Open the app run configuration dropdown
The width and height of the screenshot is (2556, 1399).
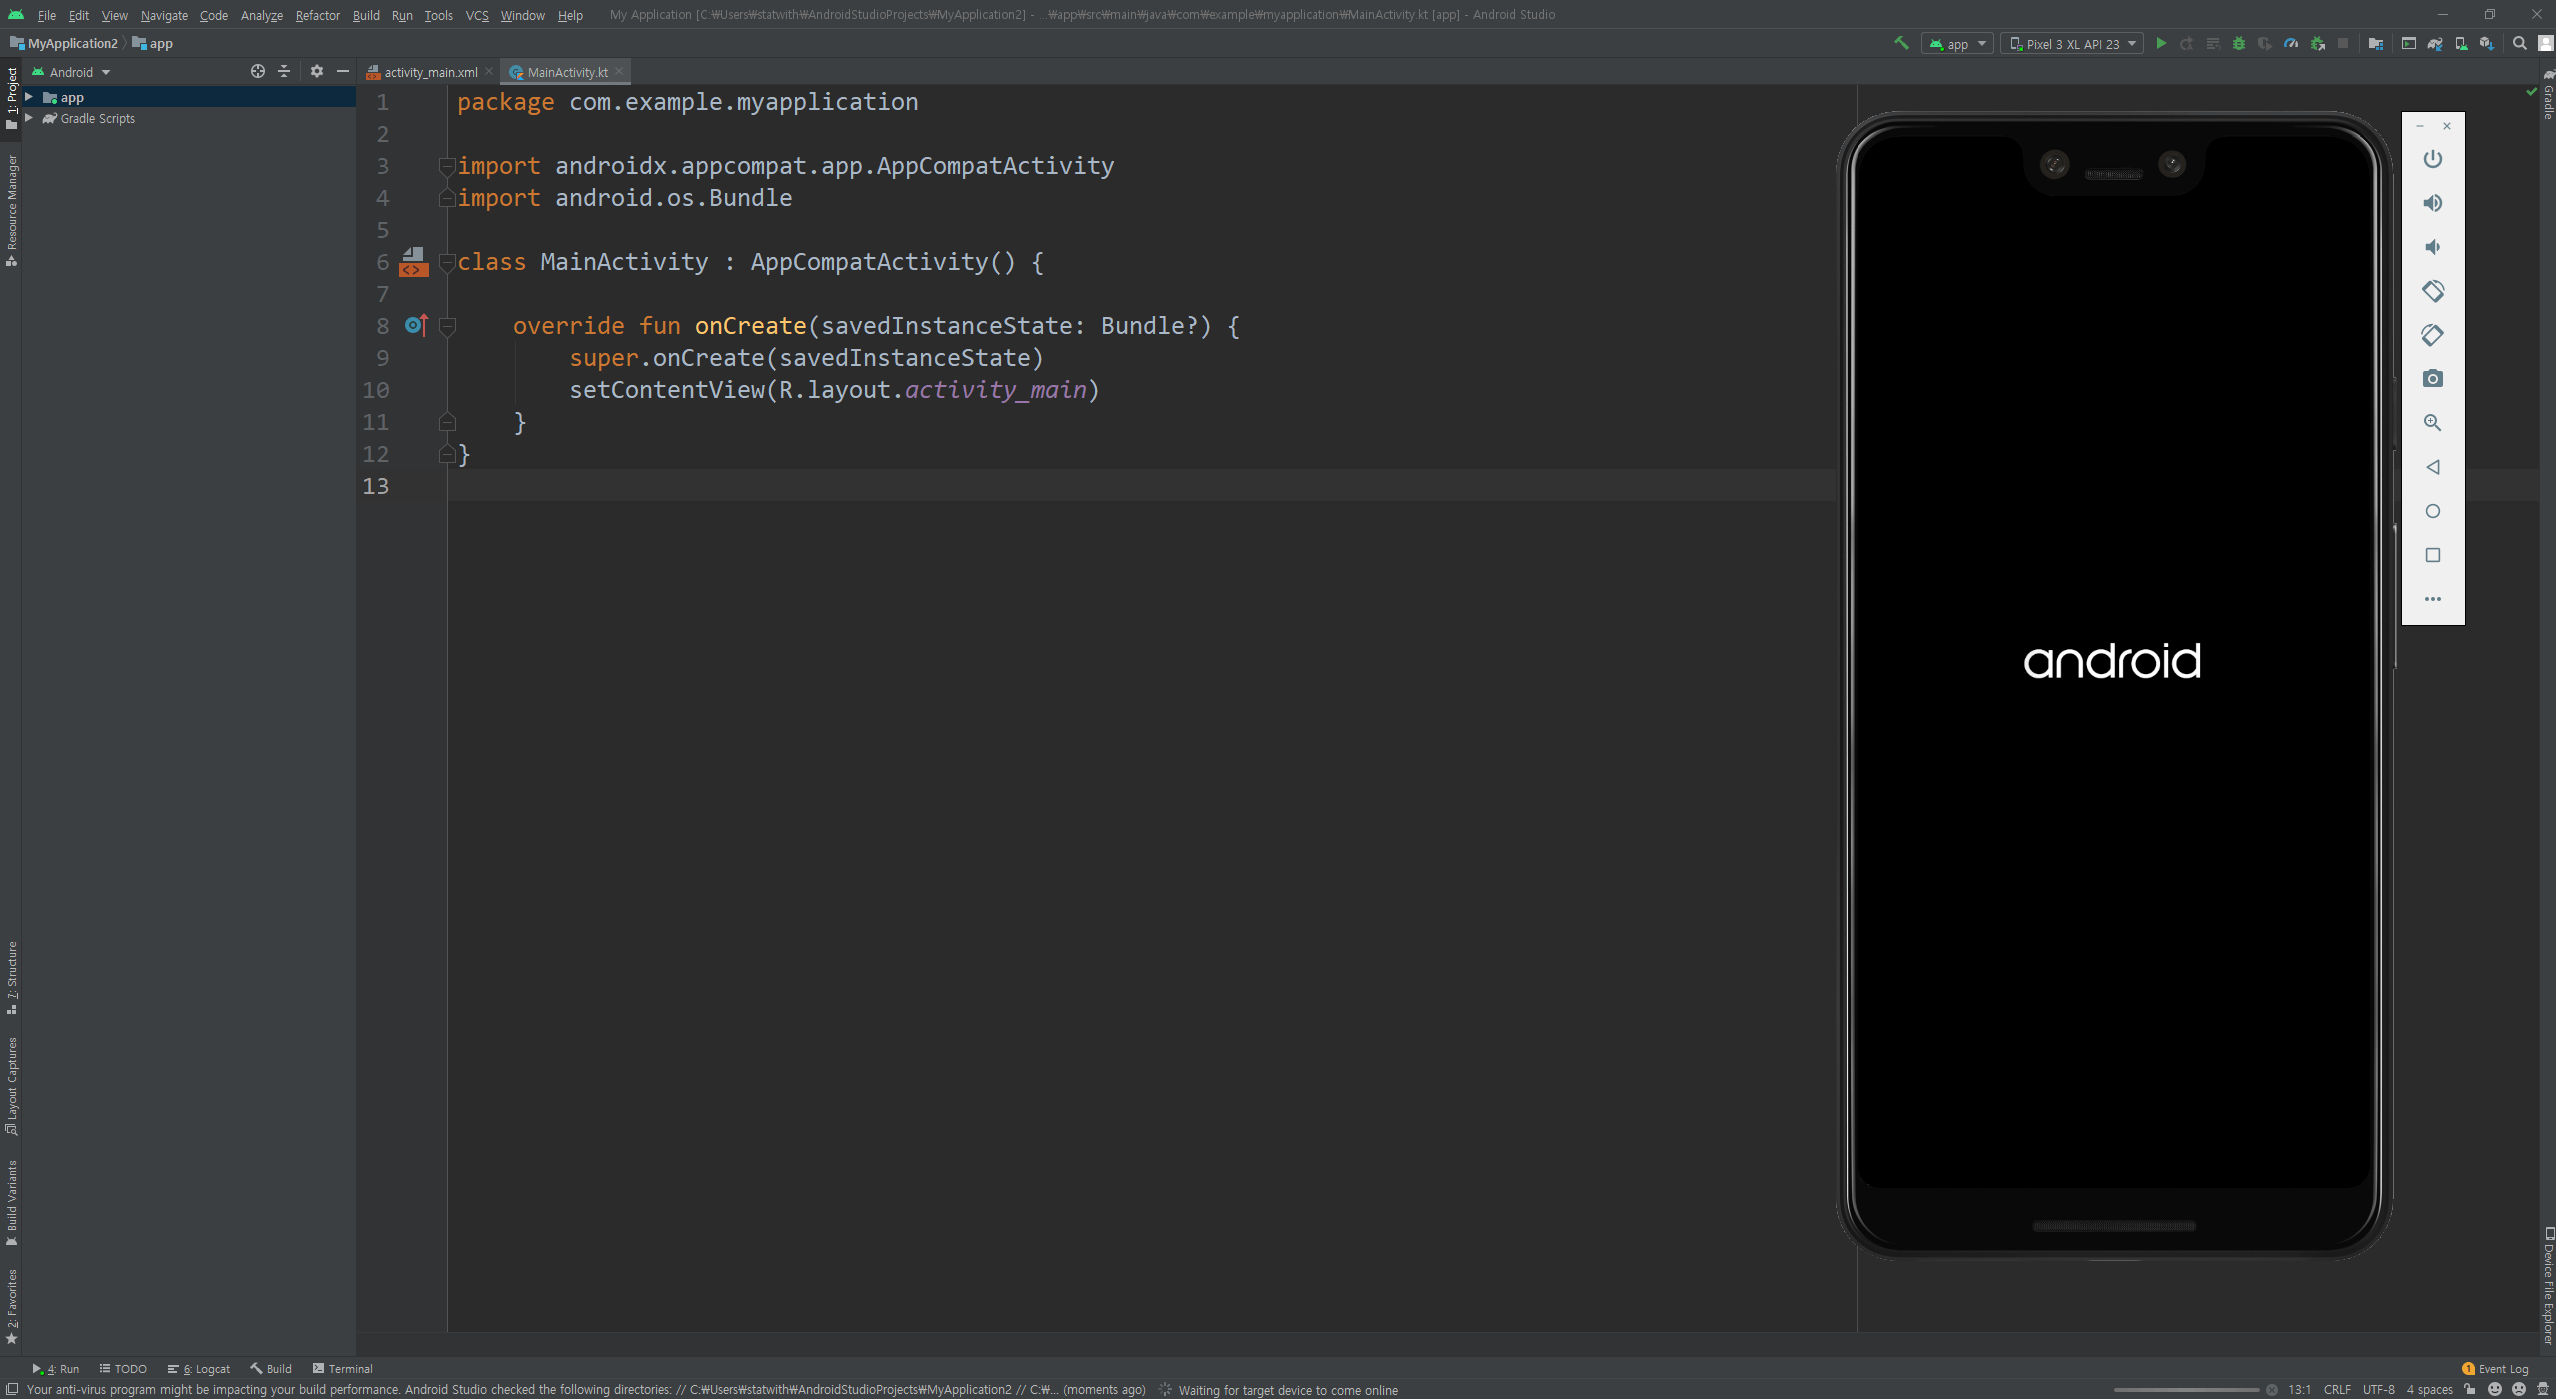point(1957,44)
